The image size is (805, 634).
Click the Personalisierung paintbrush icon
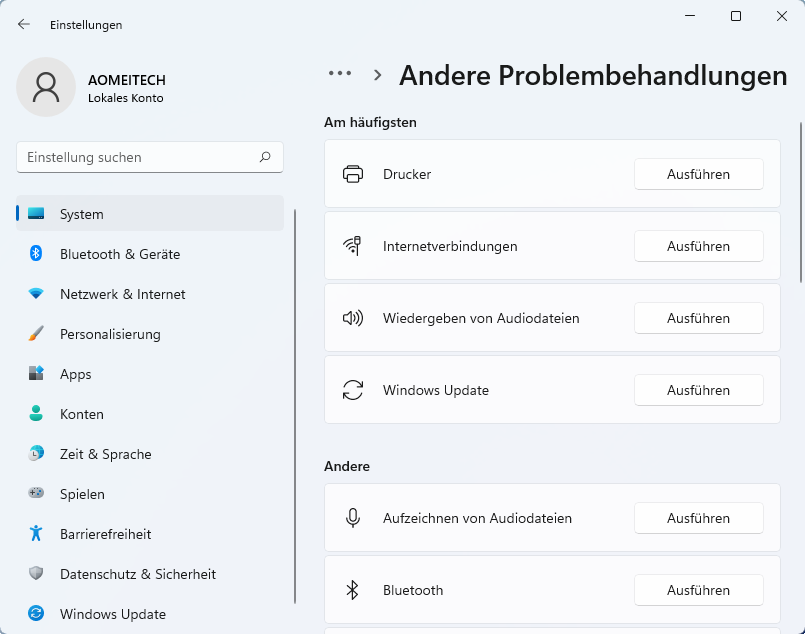tap(36, 334)
